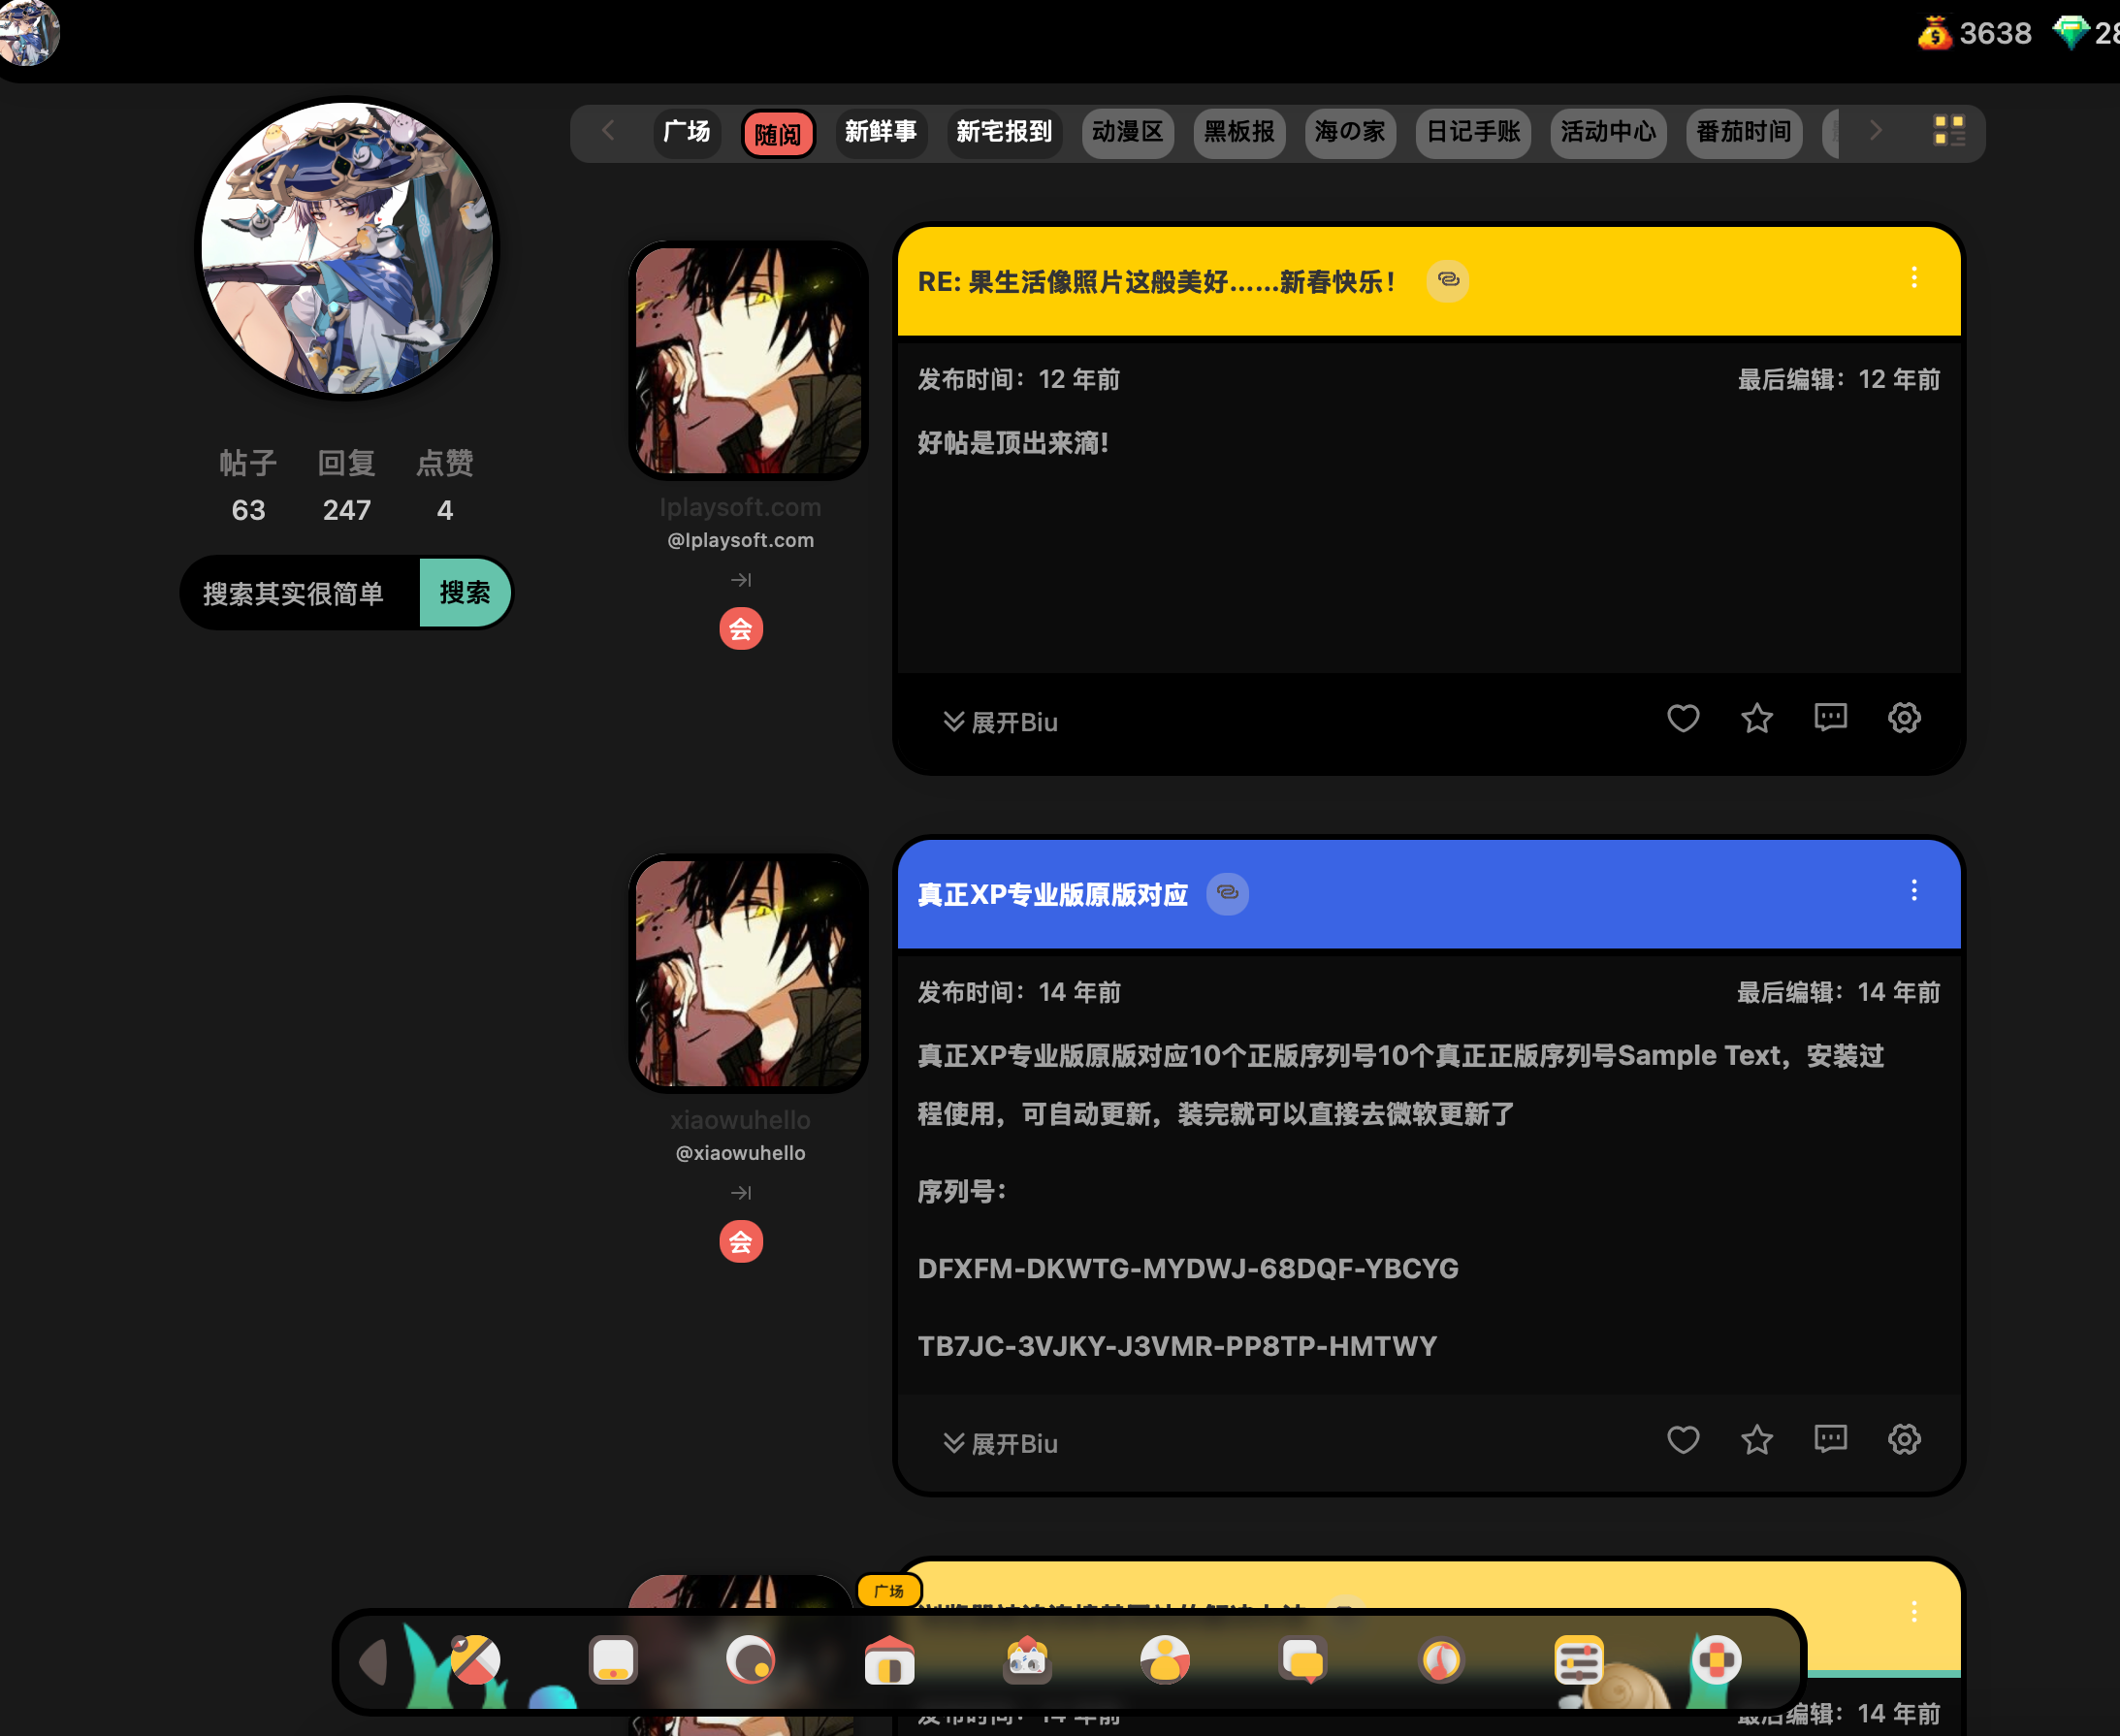Image resolution: width=2120 pixels, height=1736 pixels.
Task: Expand Biu on the 真正XP专业版 post
Action: [1000, 1444]
